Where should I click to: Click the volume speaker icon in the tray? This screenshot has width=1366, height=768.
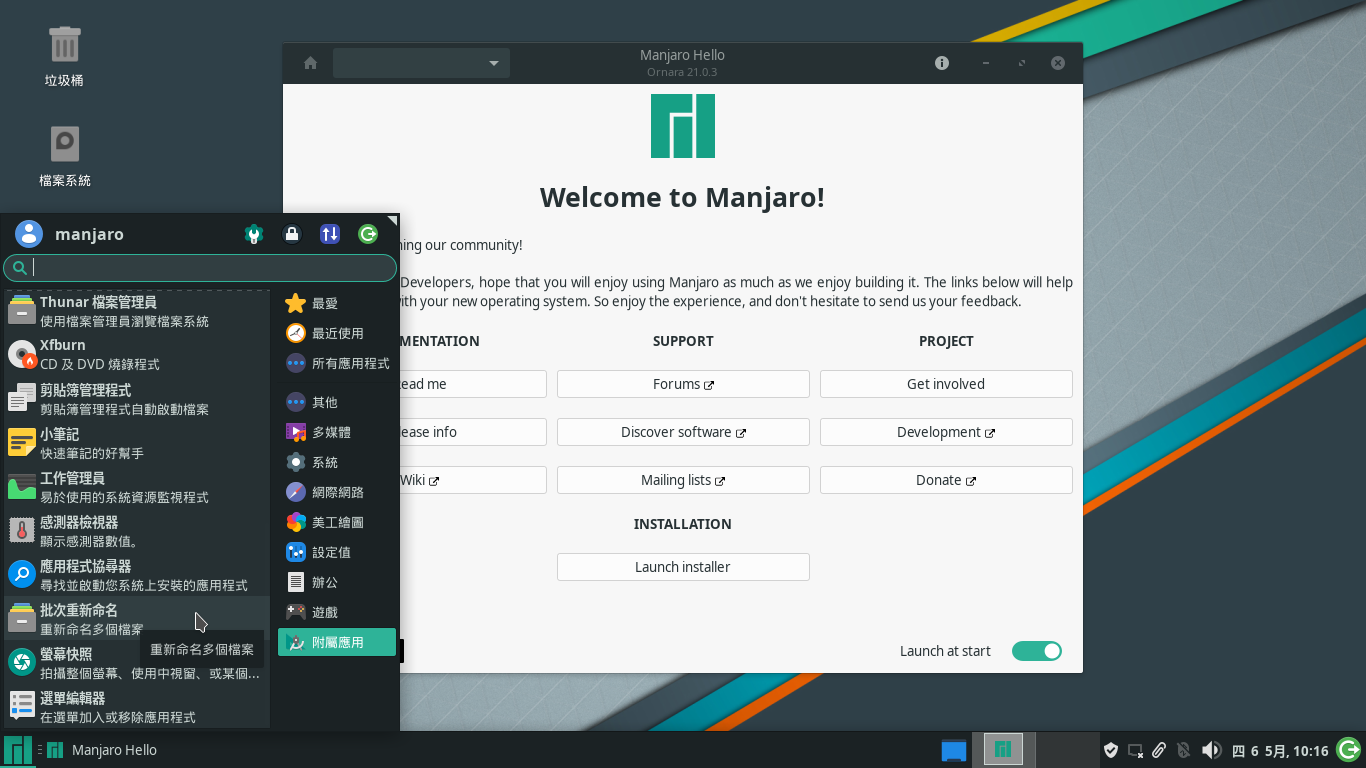coord(1211,750)
